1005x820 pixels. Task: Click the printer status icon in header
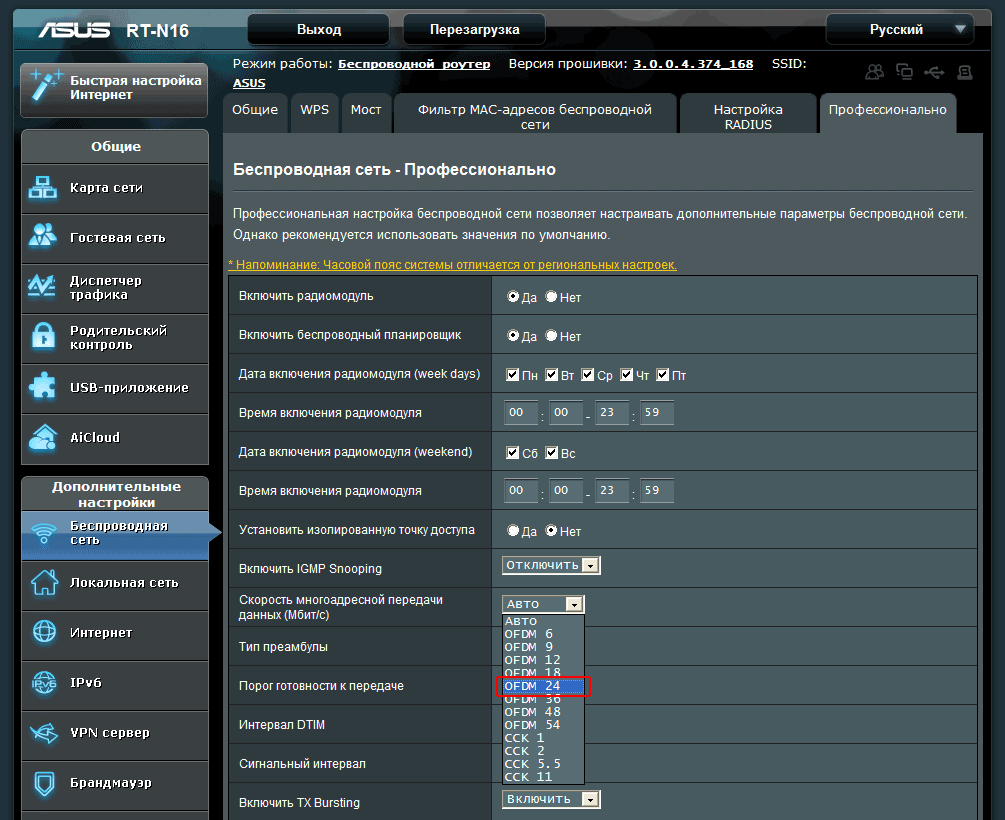(965, 72)
